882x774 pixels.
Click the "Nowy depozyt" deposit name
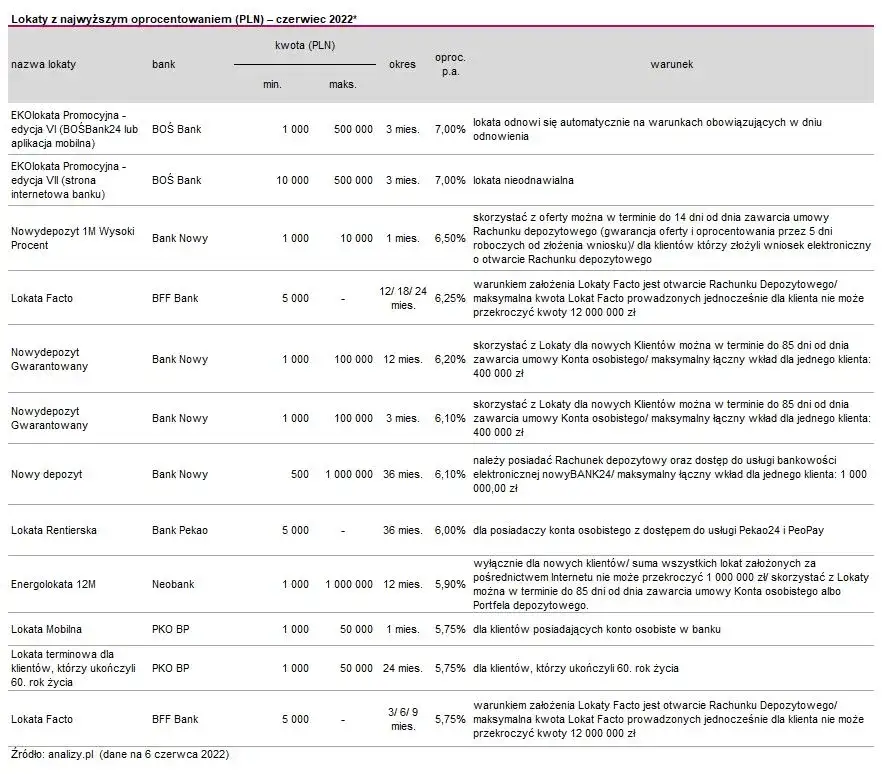click(x=46, y=474)
